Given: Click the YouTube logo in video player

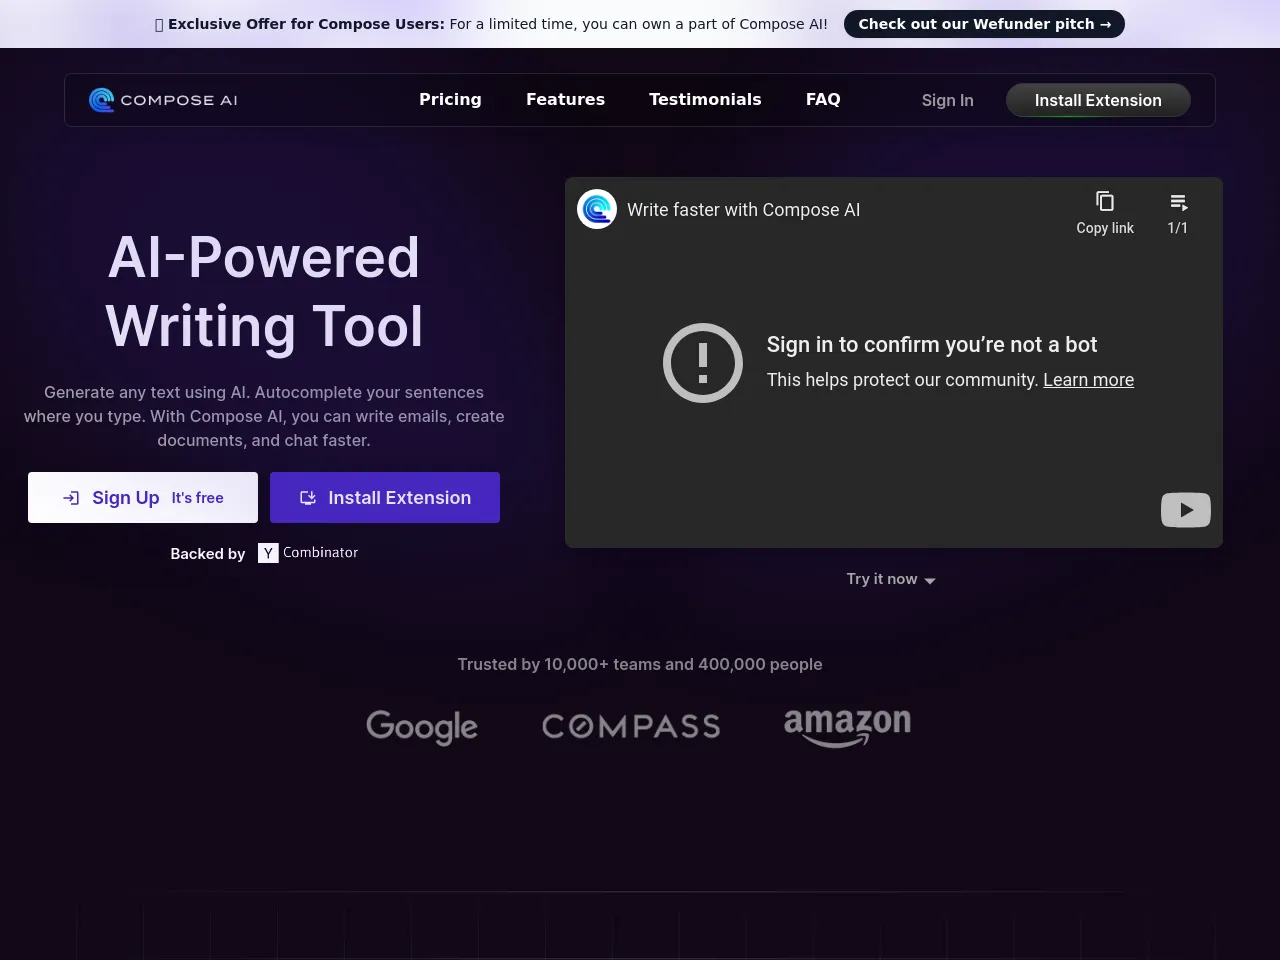Looking at the screenshot, I should (x=1185, y=510).
